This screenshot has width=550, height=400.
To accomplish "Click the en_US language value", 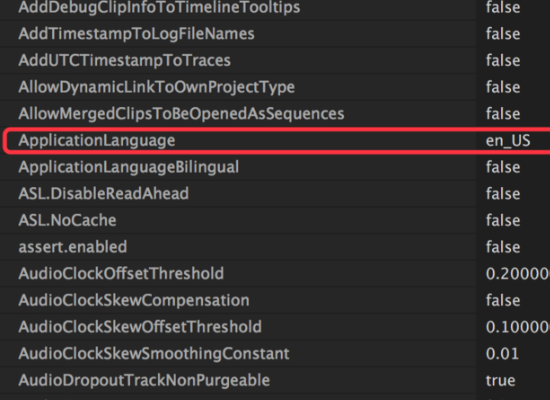I will coord(508,141).
